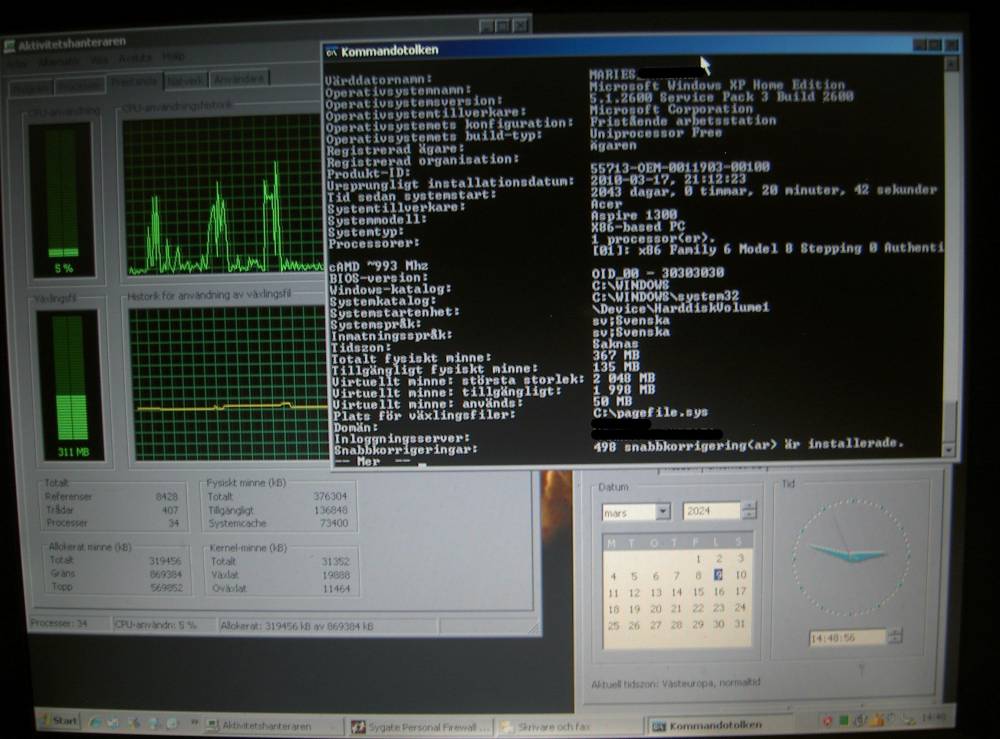
Task: Click Kommandotolken title bar cmd icon
Action: pos(332,52)
